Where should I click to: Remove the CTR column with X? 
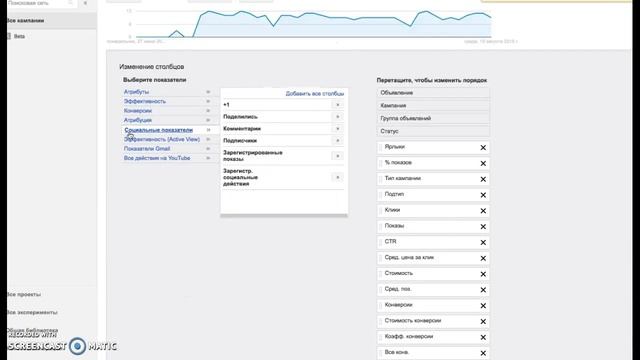(483, 242)
